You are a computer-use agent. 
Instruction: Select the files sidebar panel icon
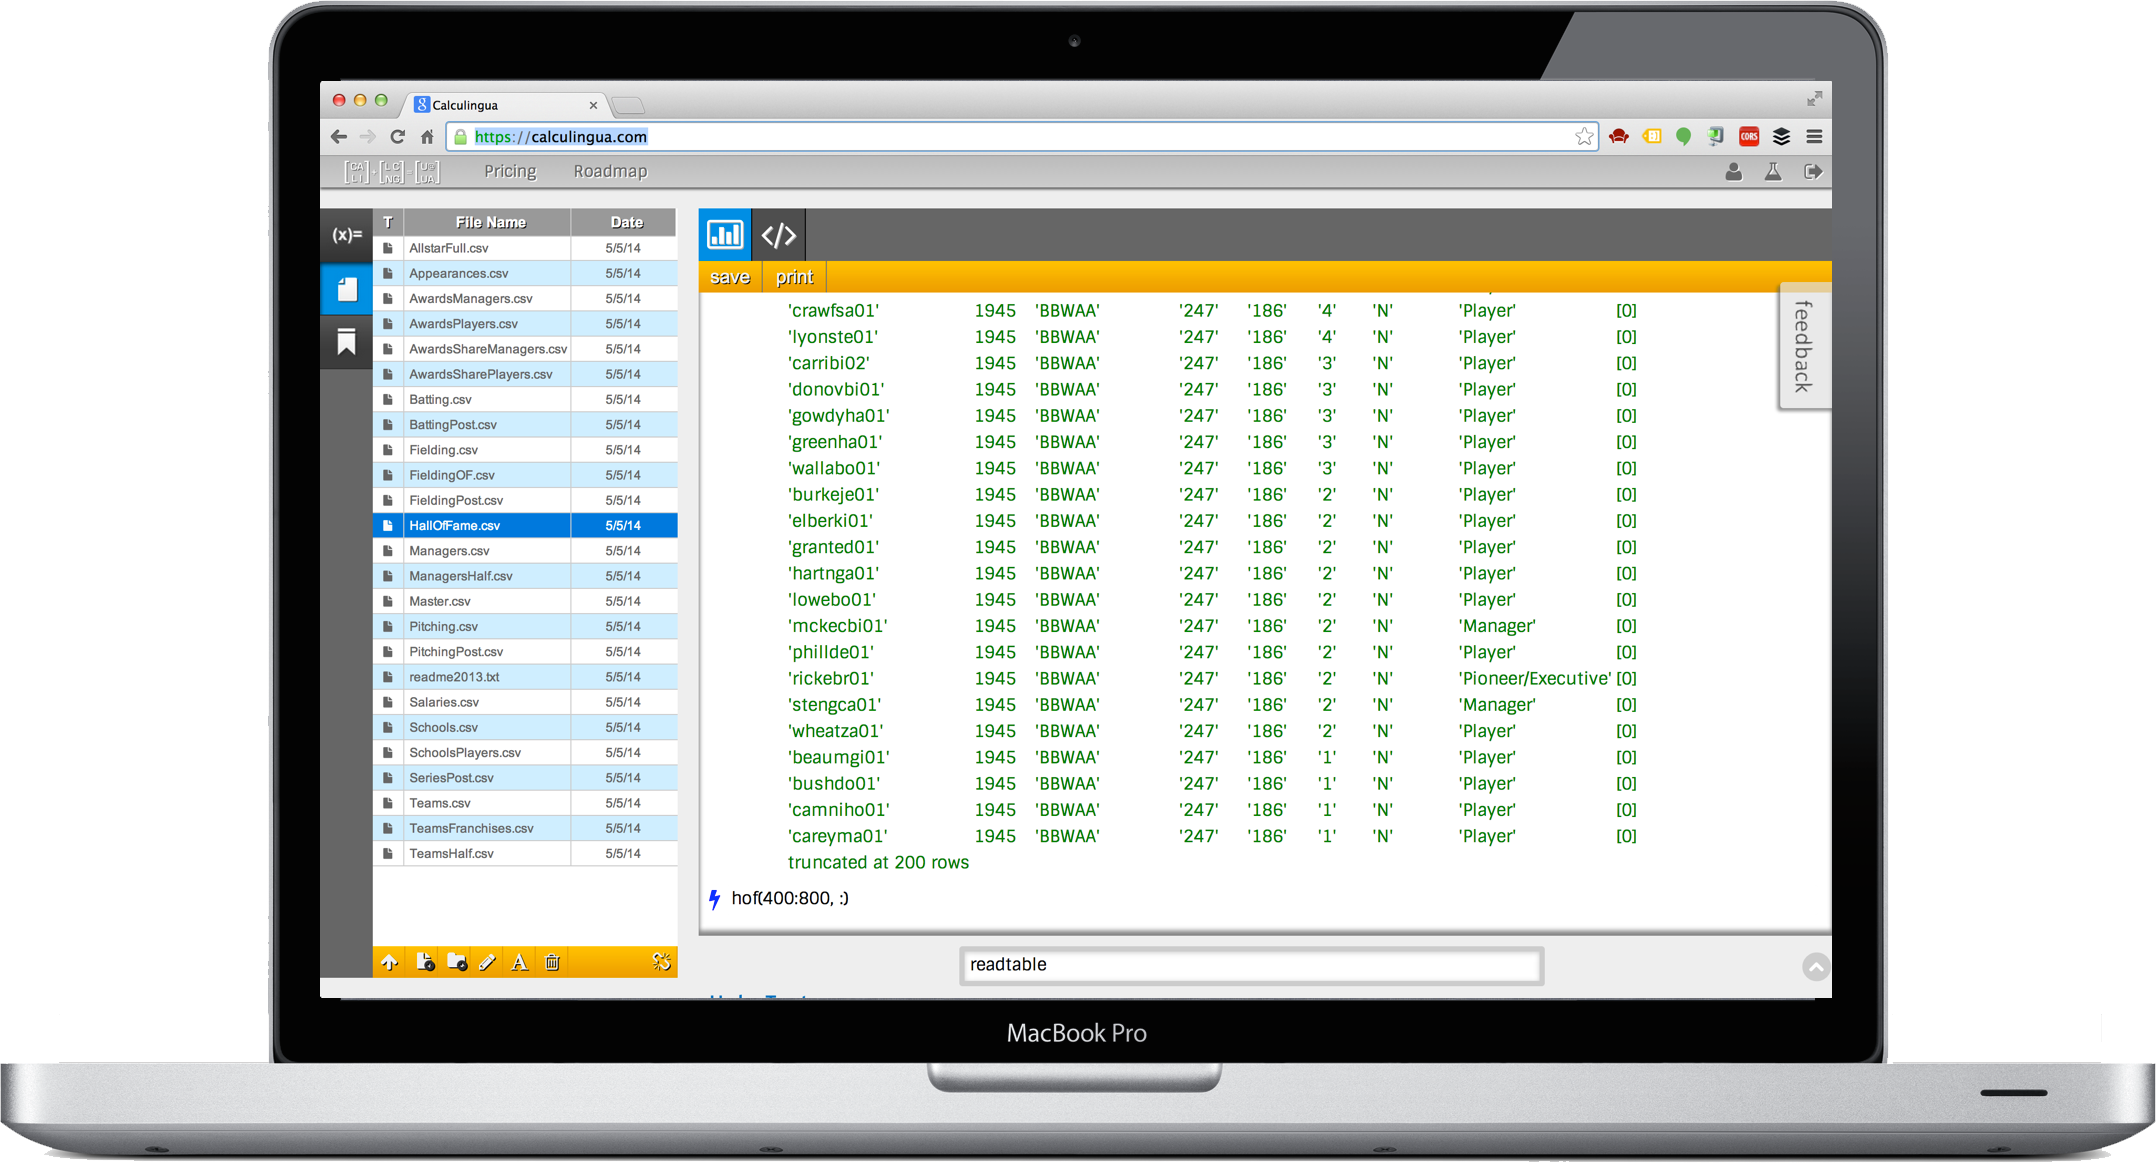(347, 290)
